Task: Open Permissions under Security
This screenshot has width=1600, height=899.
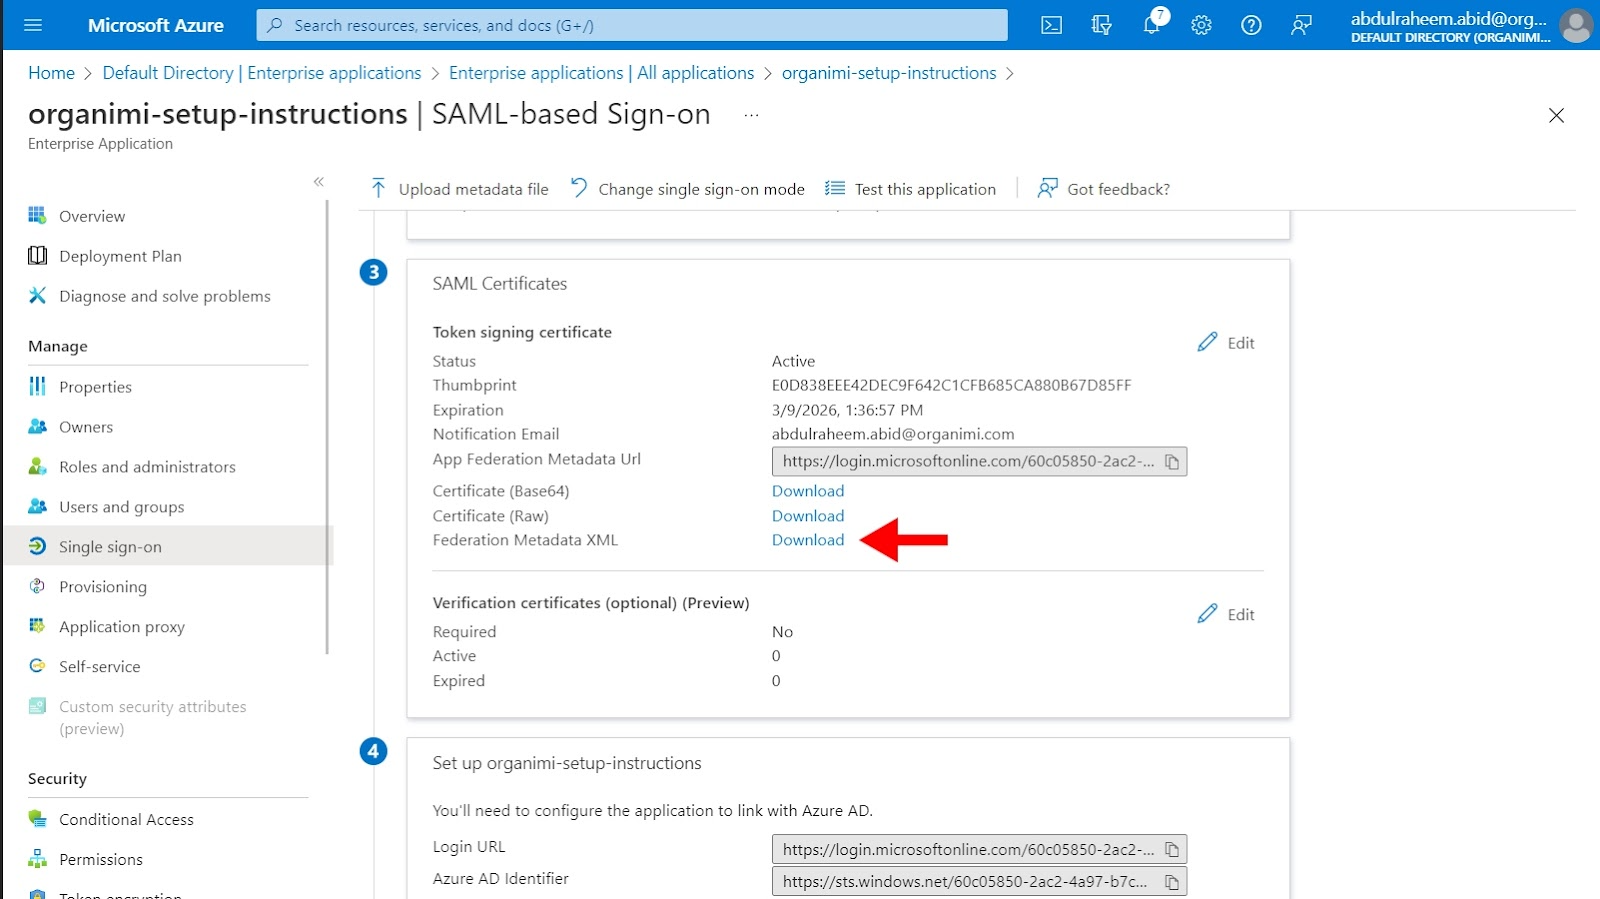Action: click(x=101, y=859)
